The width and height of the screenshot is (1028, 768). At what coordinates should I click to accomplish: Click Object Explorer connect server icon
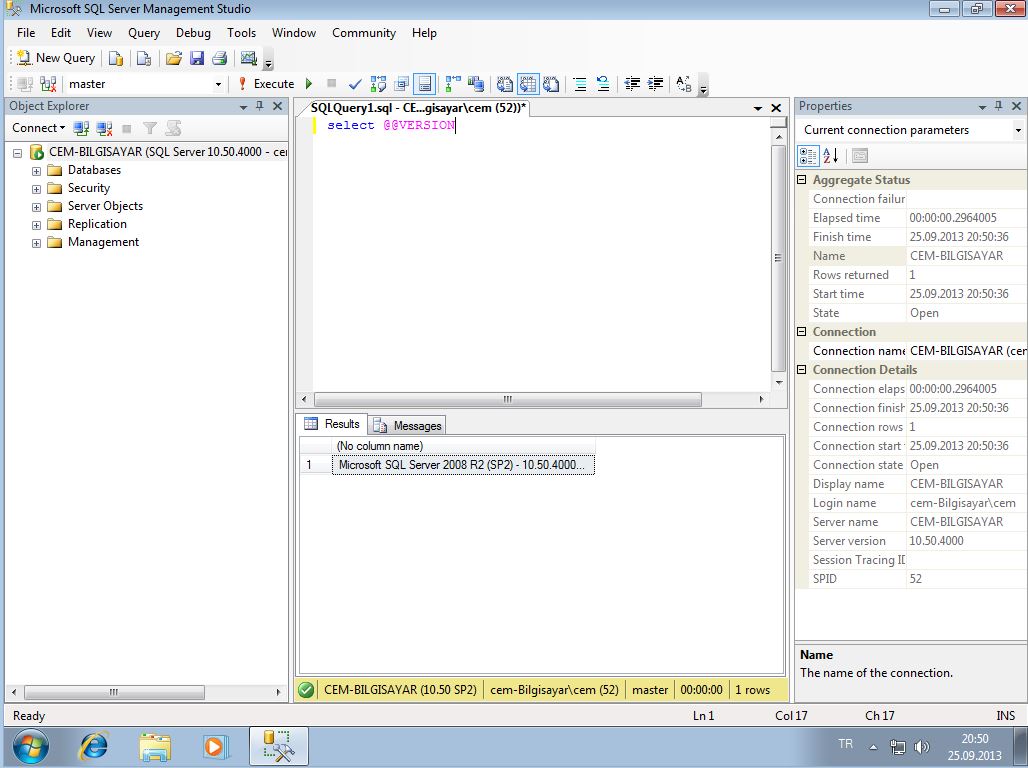(x=81, y=129)
